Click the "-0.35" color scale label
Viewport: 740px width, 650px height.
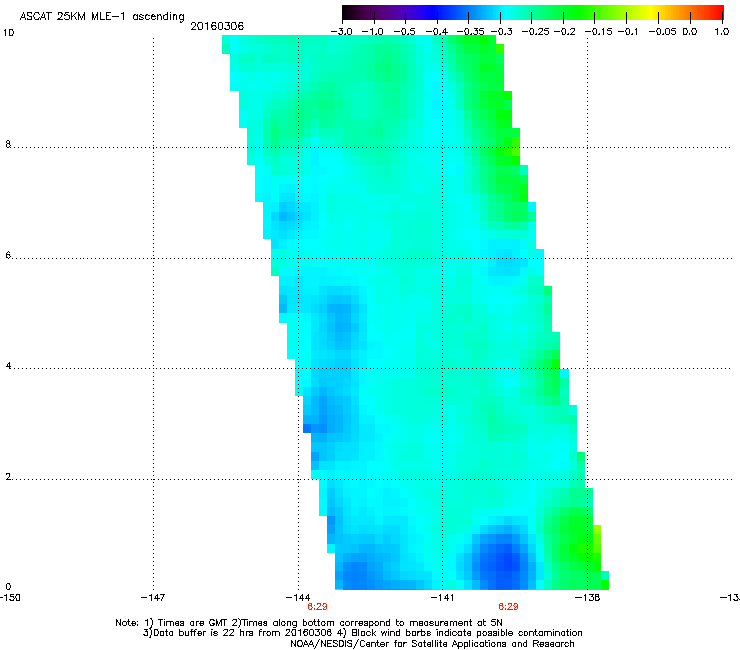468,32
